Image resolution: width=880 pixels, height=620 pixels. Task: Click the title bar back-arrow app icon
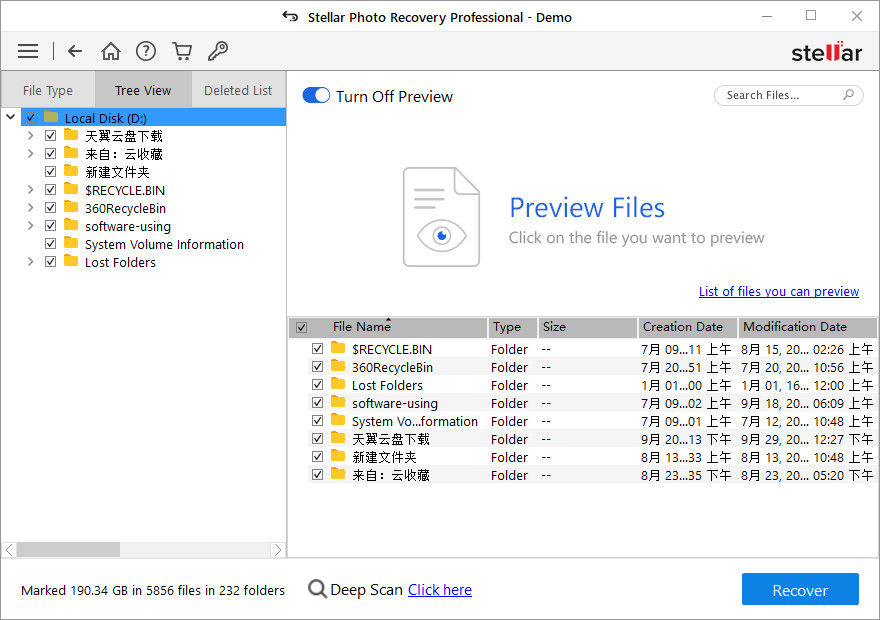[290, 16]
